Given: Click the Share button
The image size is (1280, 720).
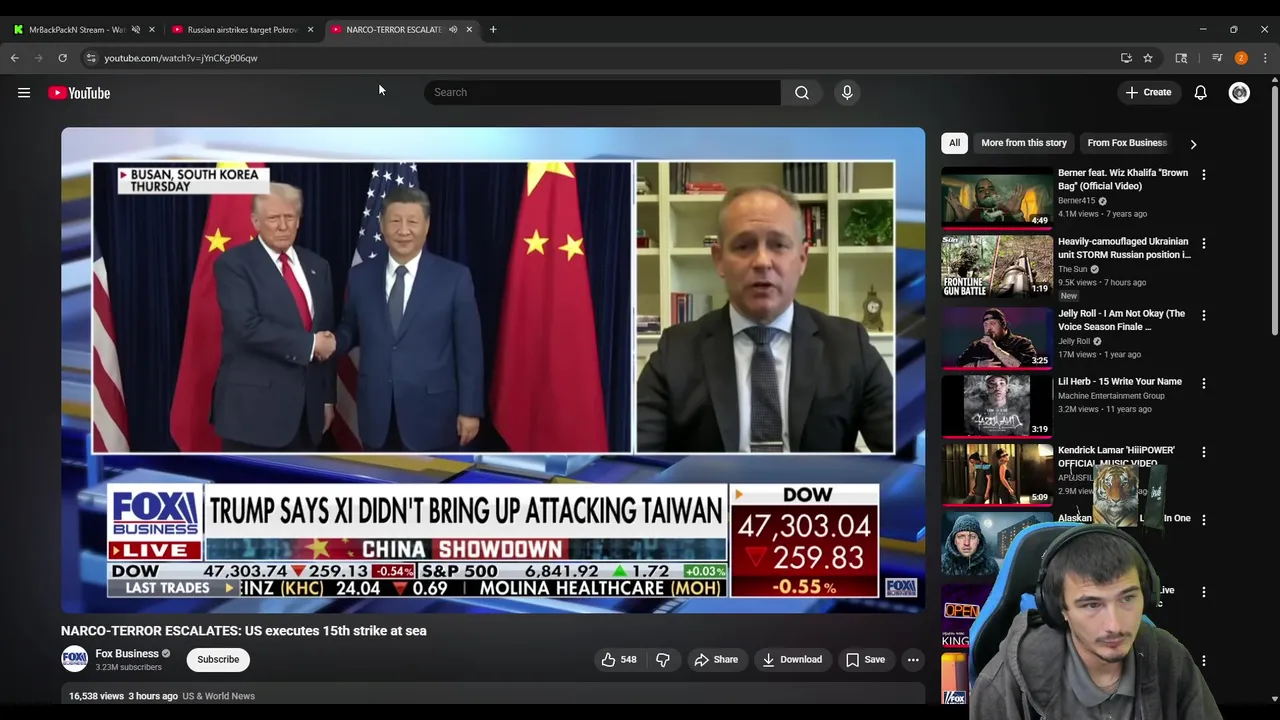Looking at the screenshot, I should pos(716,659).
